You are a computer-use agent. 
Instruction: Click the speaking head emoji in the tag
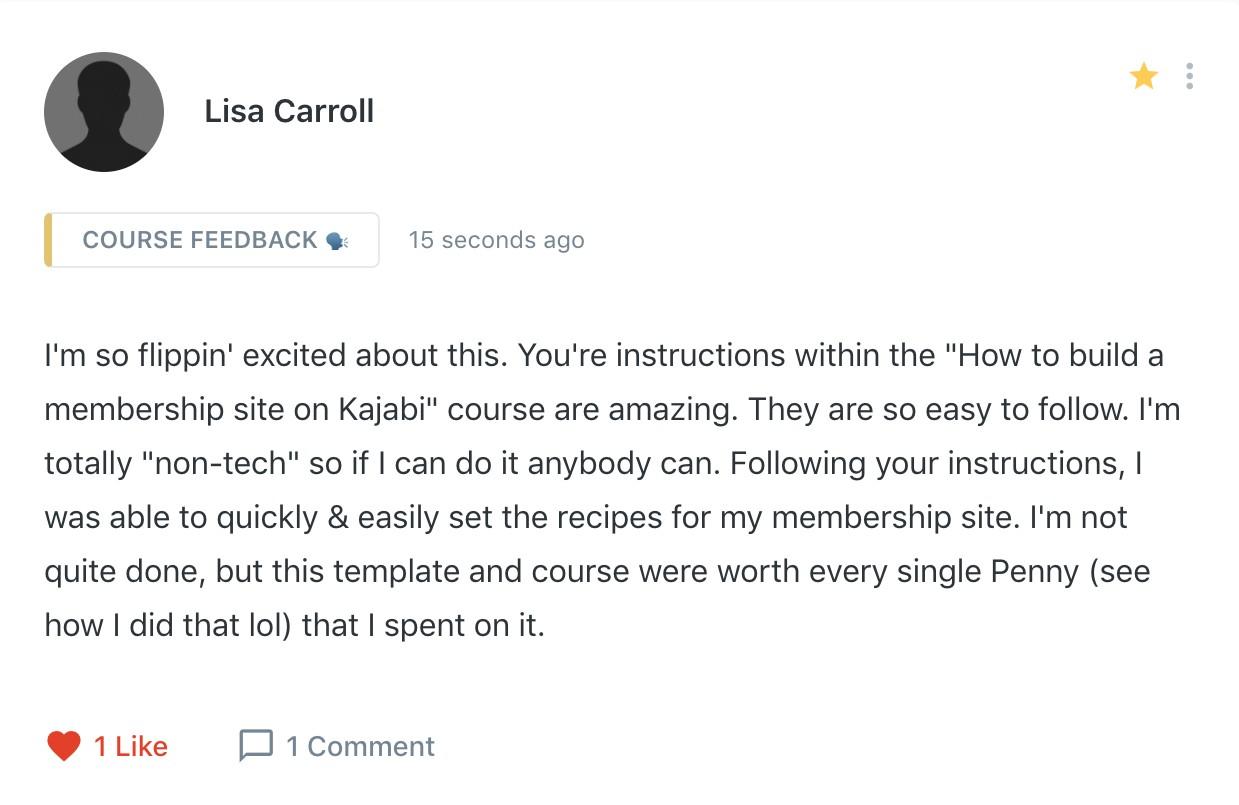coord(337,241)
